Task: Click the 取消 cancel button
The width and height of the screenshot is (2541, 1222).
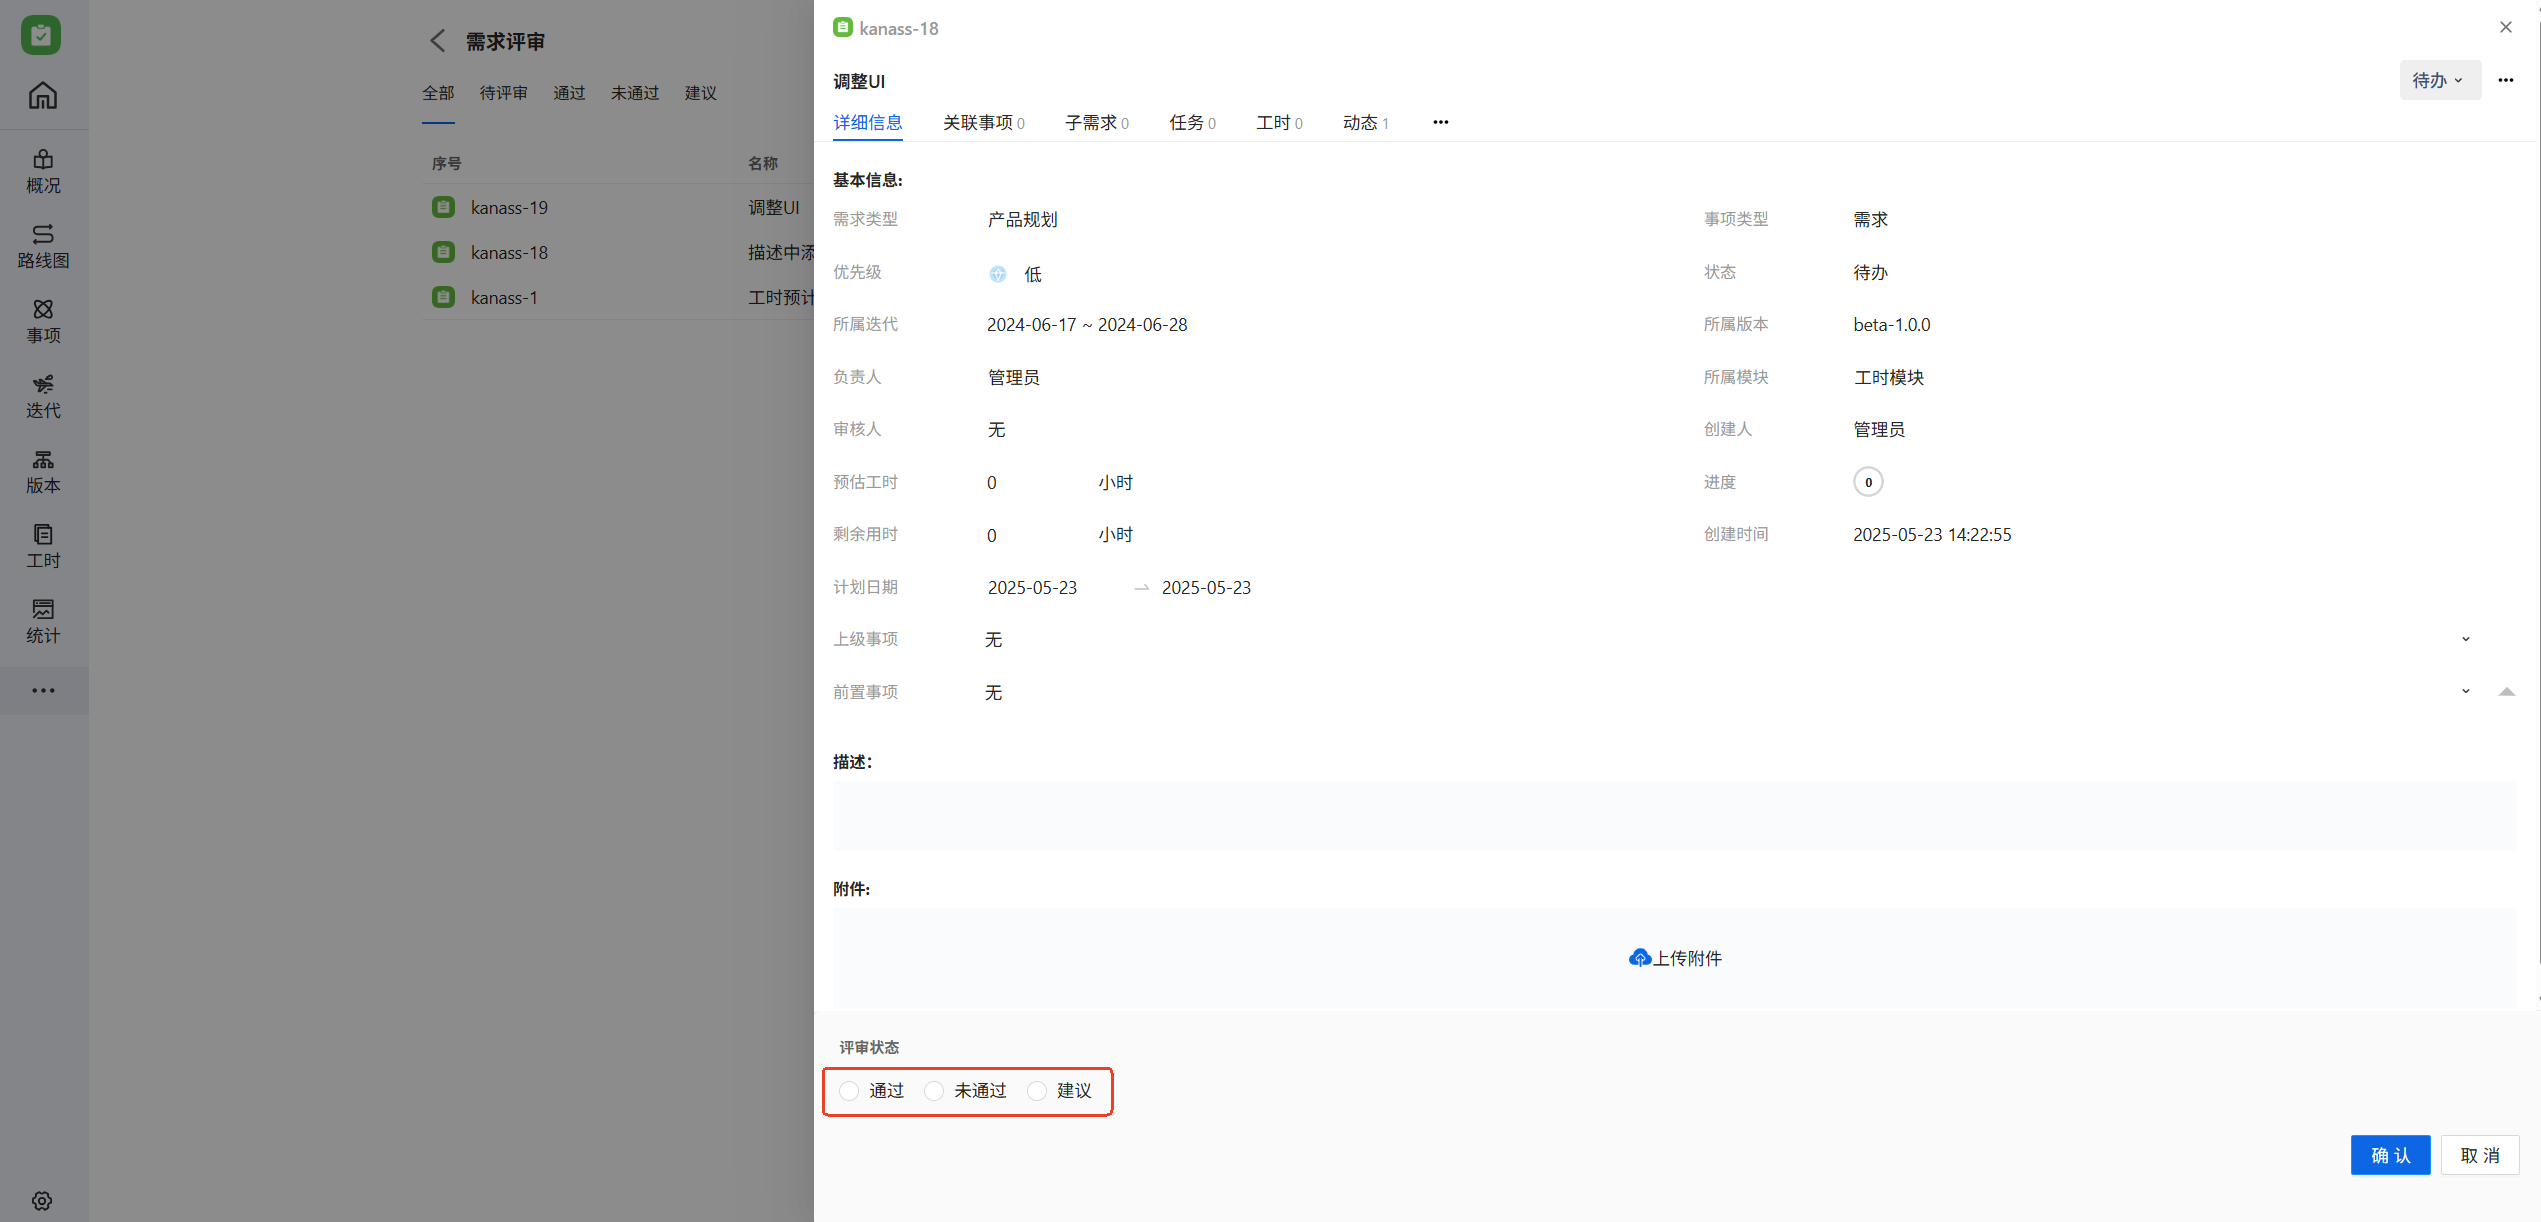Action: pos(2479,1155)
